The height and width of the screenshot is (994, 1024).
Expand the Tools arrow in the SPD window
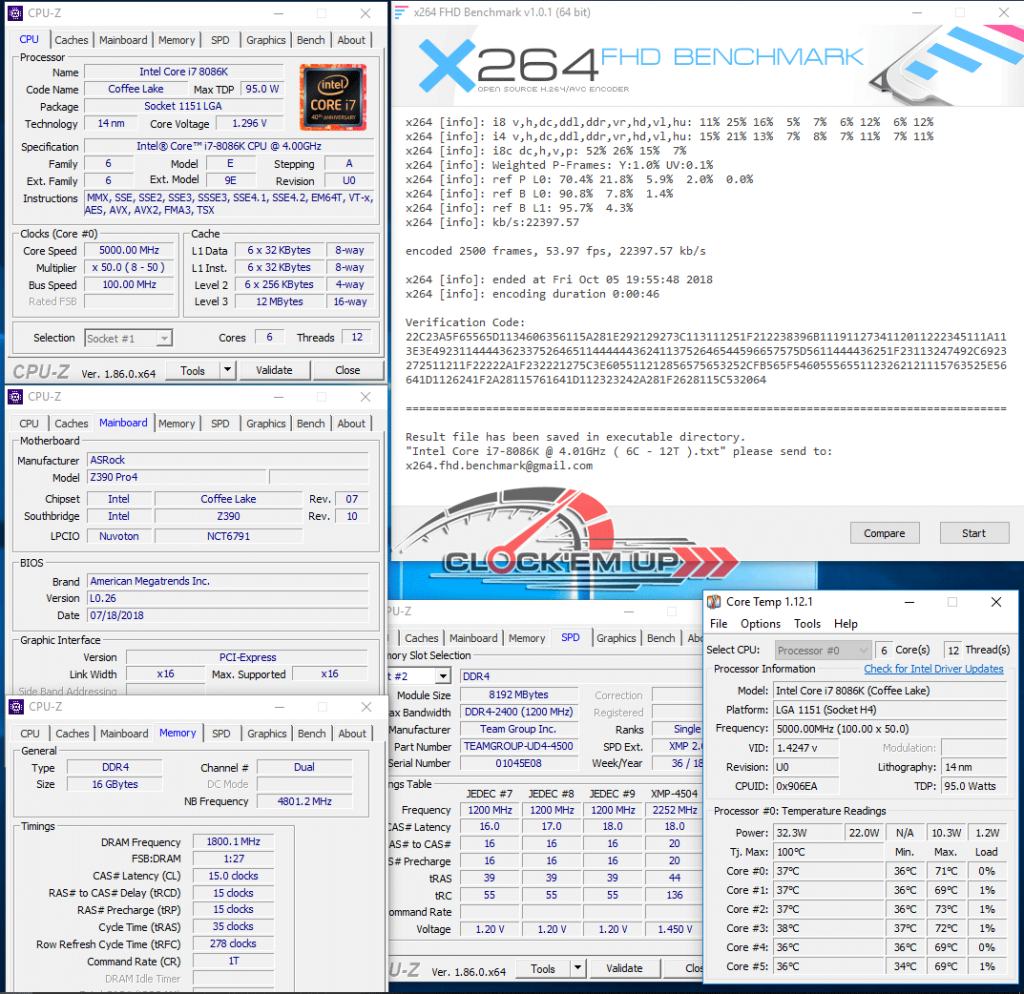[577, 969]
